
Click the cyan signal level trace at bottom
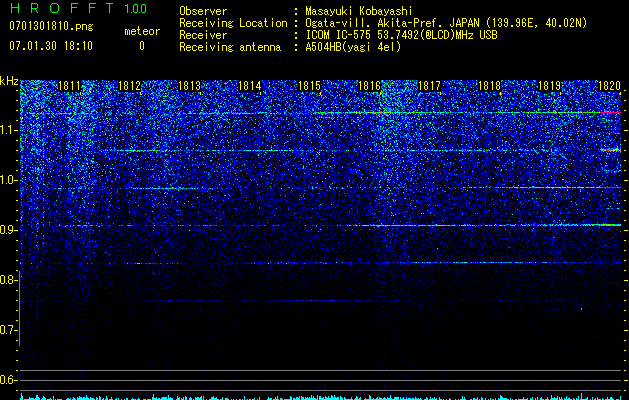(321, 397)
